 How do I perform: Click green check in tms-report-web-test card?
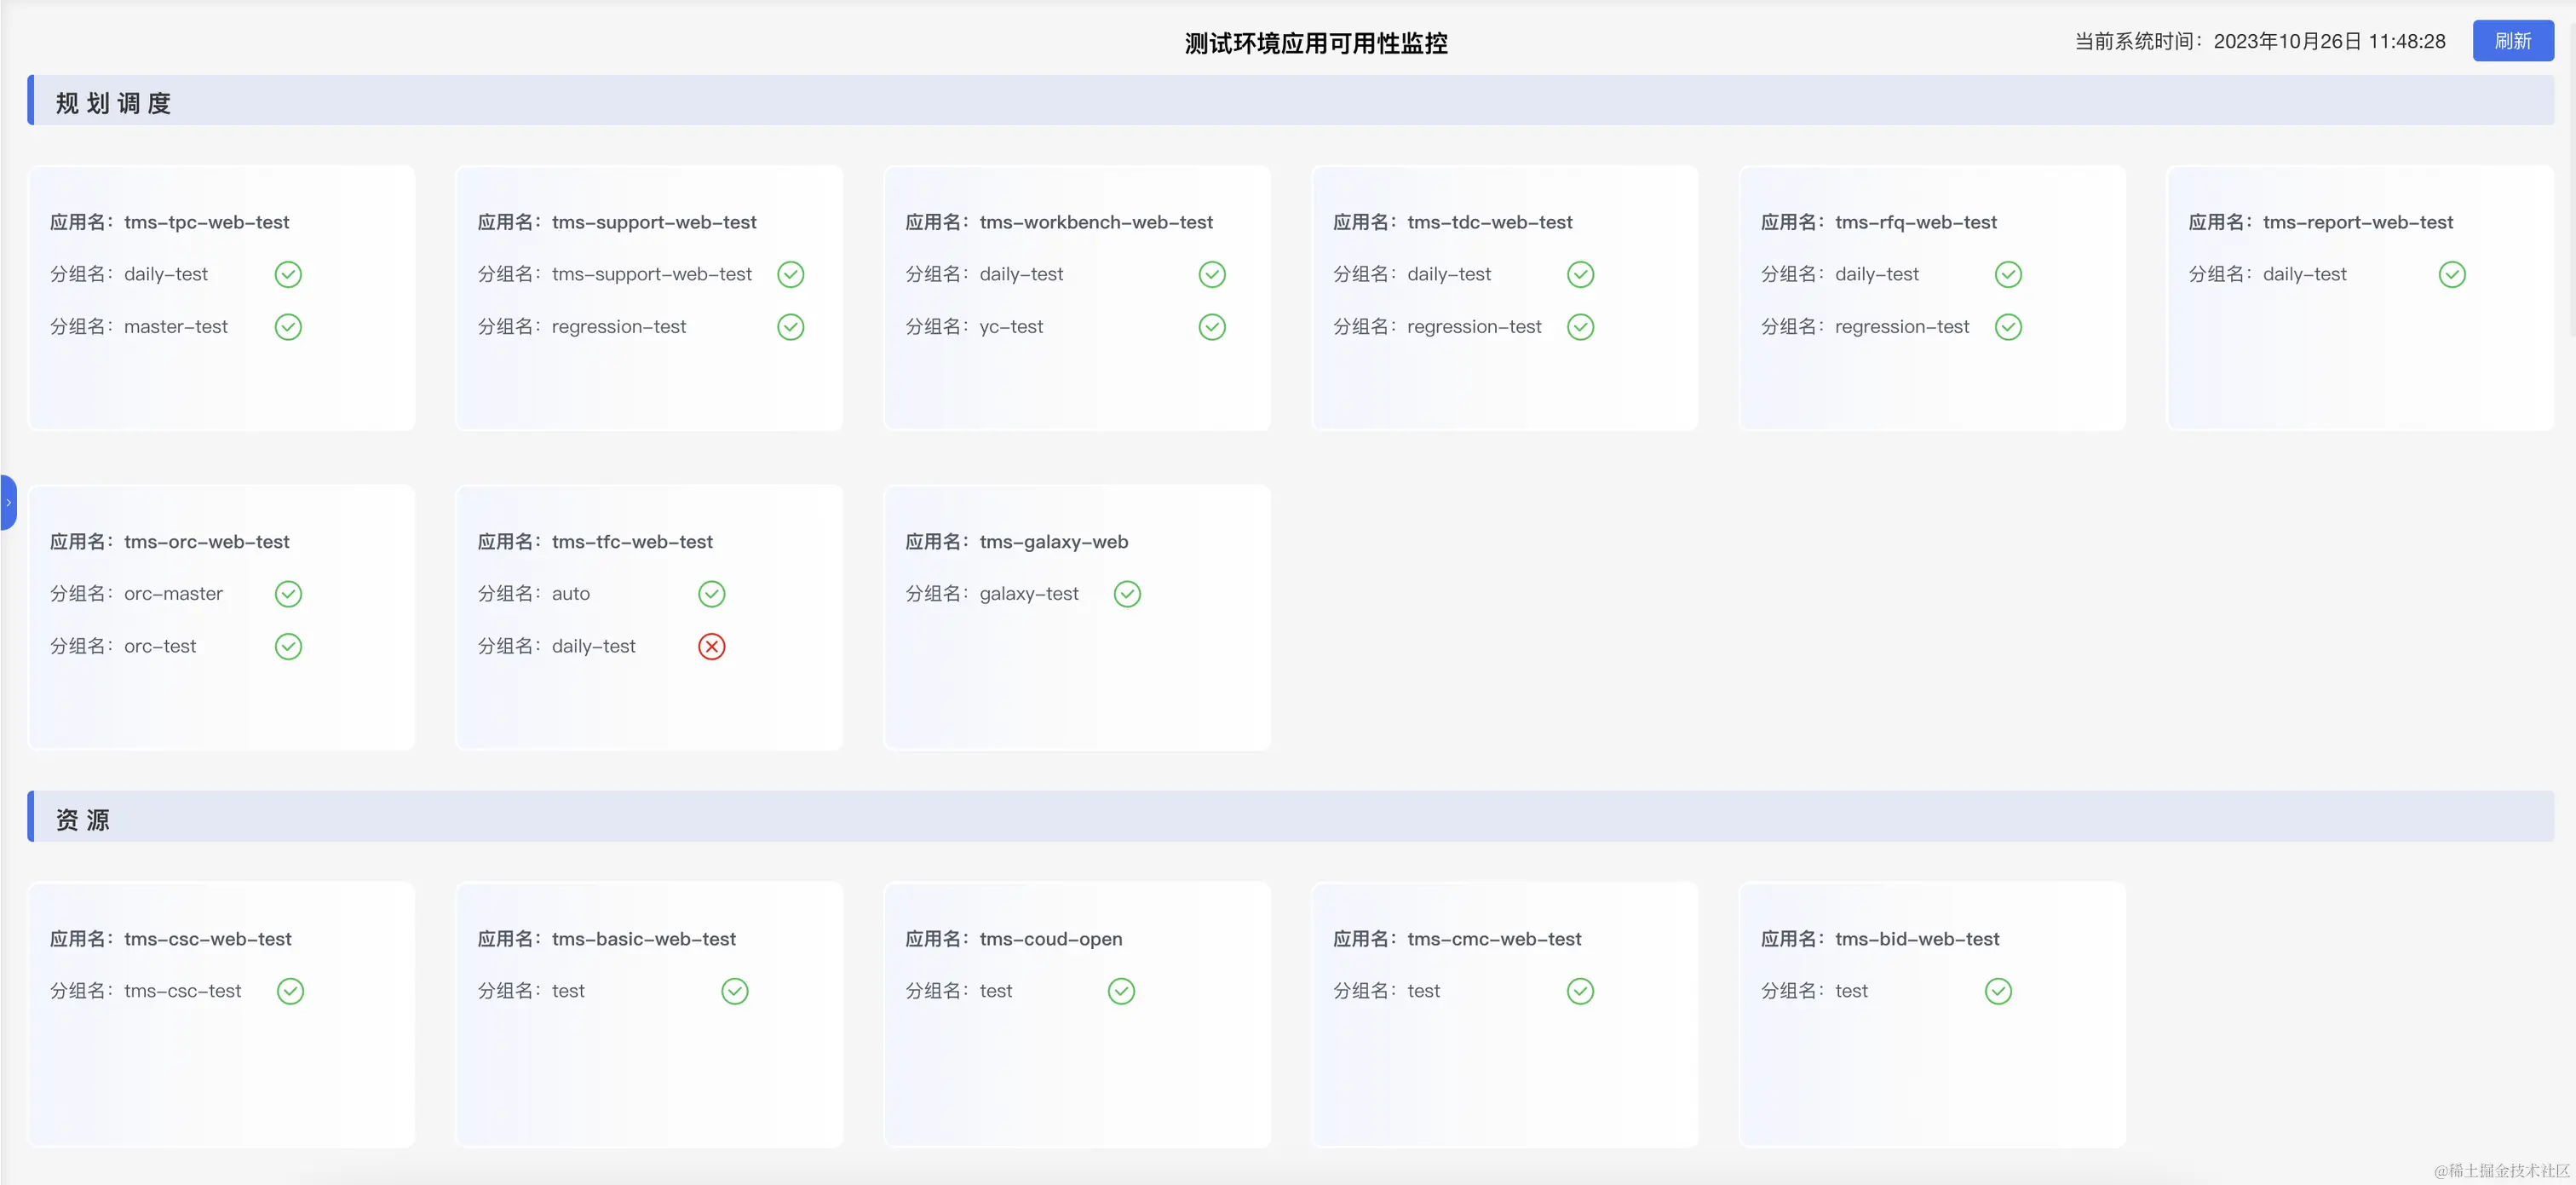(2451, 274)
